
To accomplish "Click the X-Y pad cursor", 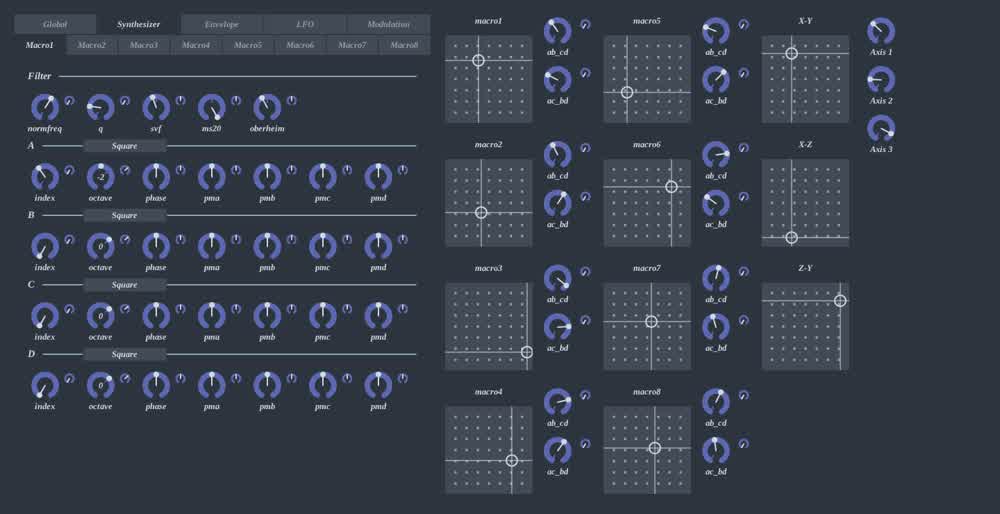I will pyautogui.click(x=791, y=54).
